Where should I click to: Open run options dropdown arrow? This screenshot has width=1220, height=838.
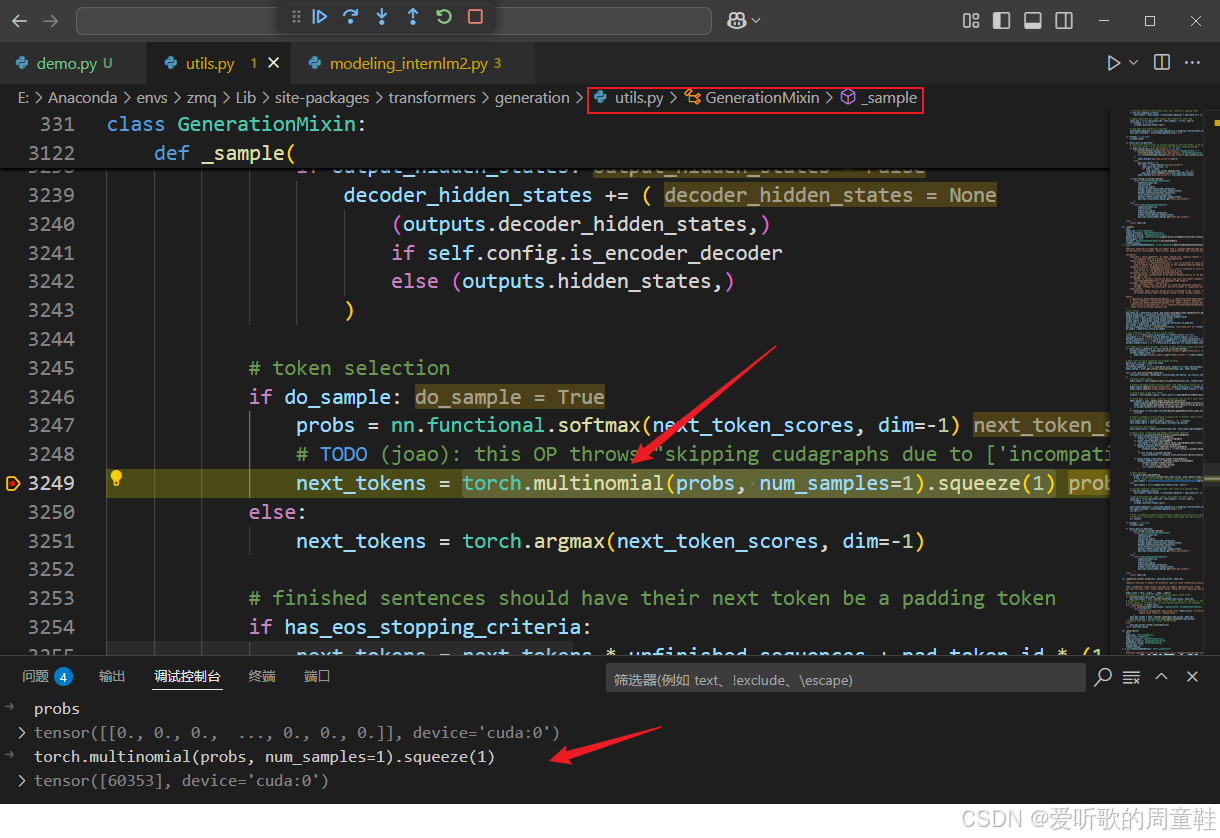pos(1133,63)
